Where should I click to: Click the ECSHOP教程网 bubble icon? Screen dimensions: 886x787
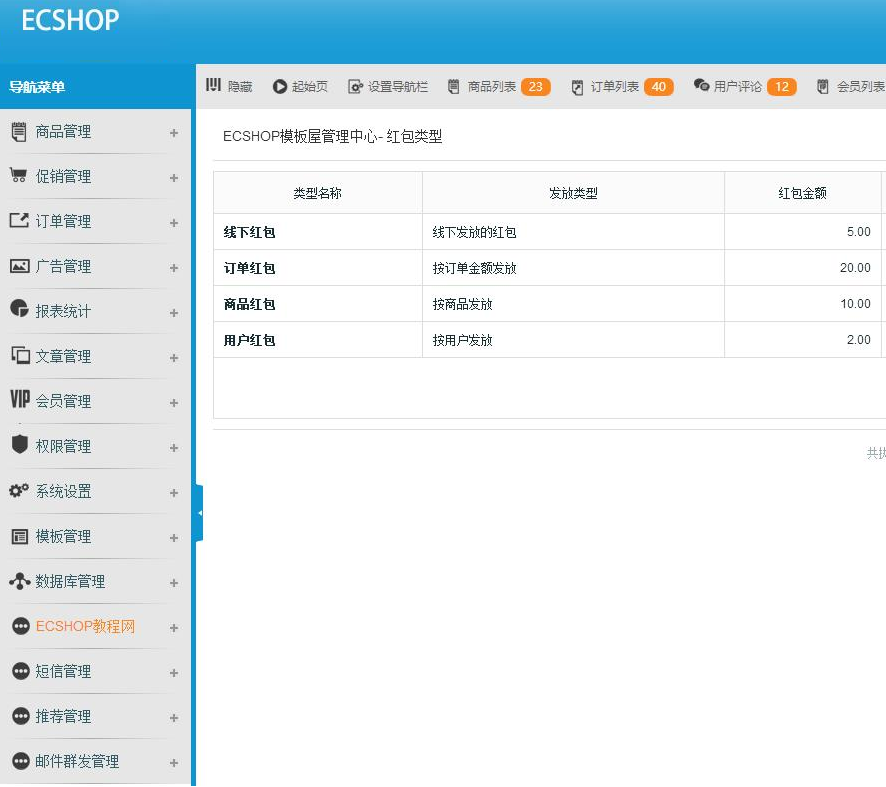(21, 626)
